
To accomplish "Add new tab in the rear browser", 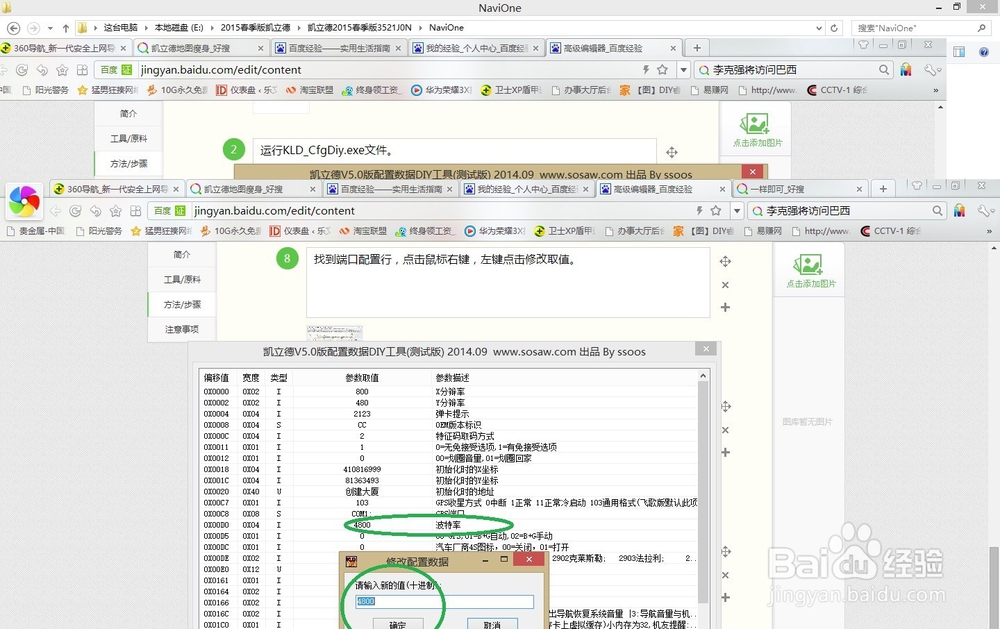I will (x=697, y=48).
